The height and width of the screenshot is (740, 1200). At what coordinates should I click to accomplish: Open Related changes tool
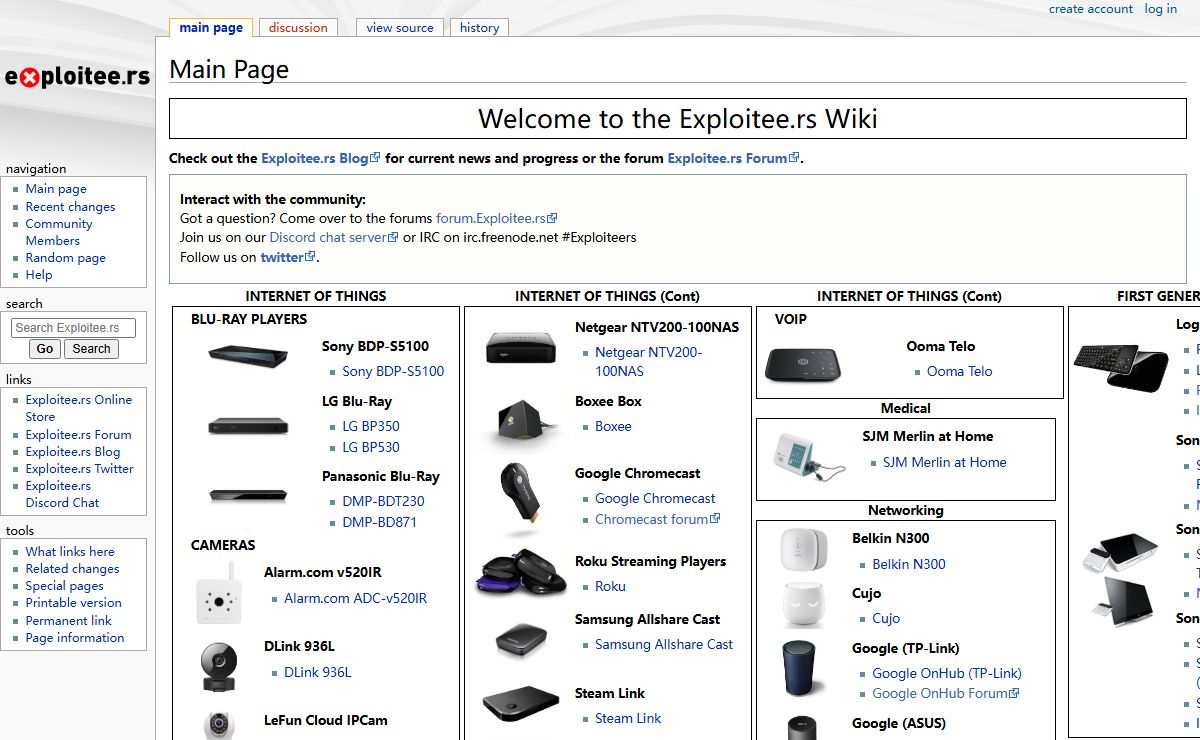tap(72, 569)
